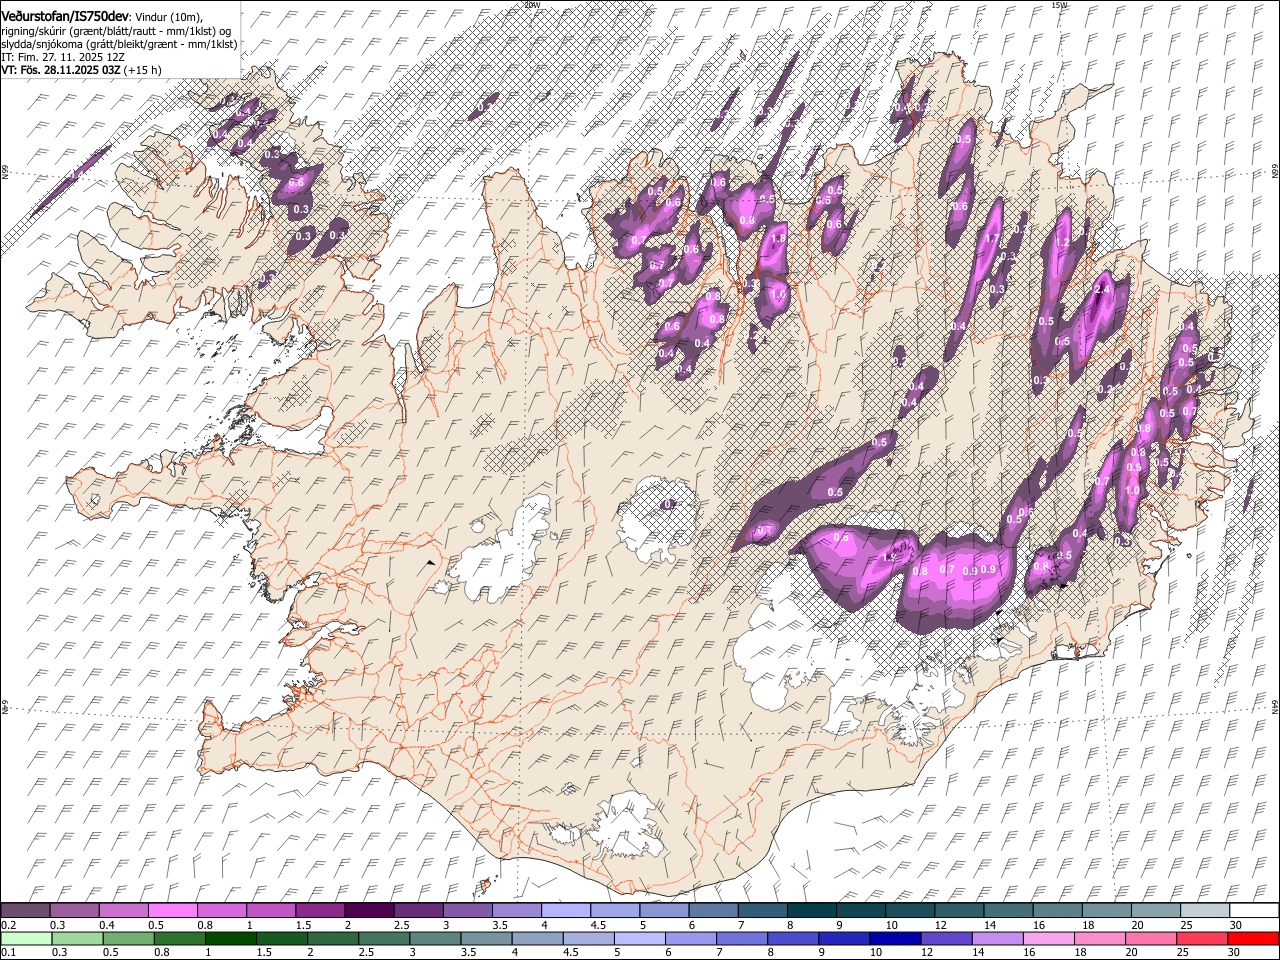Select the 0.3 swatch in upper snow legend
This screenshot has height=960, width=1280.
tap(74, 911)
